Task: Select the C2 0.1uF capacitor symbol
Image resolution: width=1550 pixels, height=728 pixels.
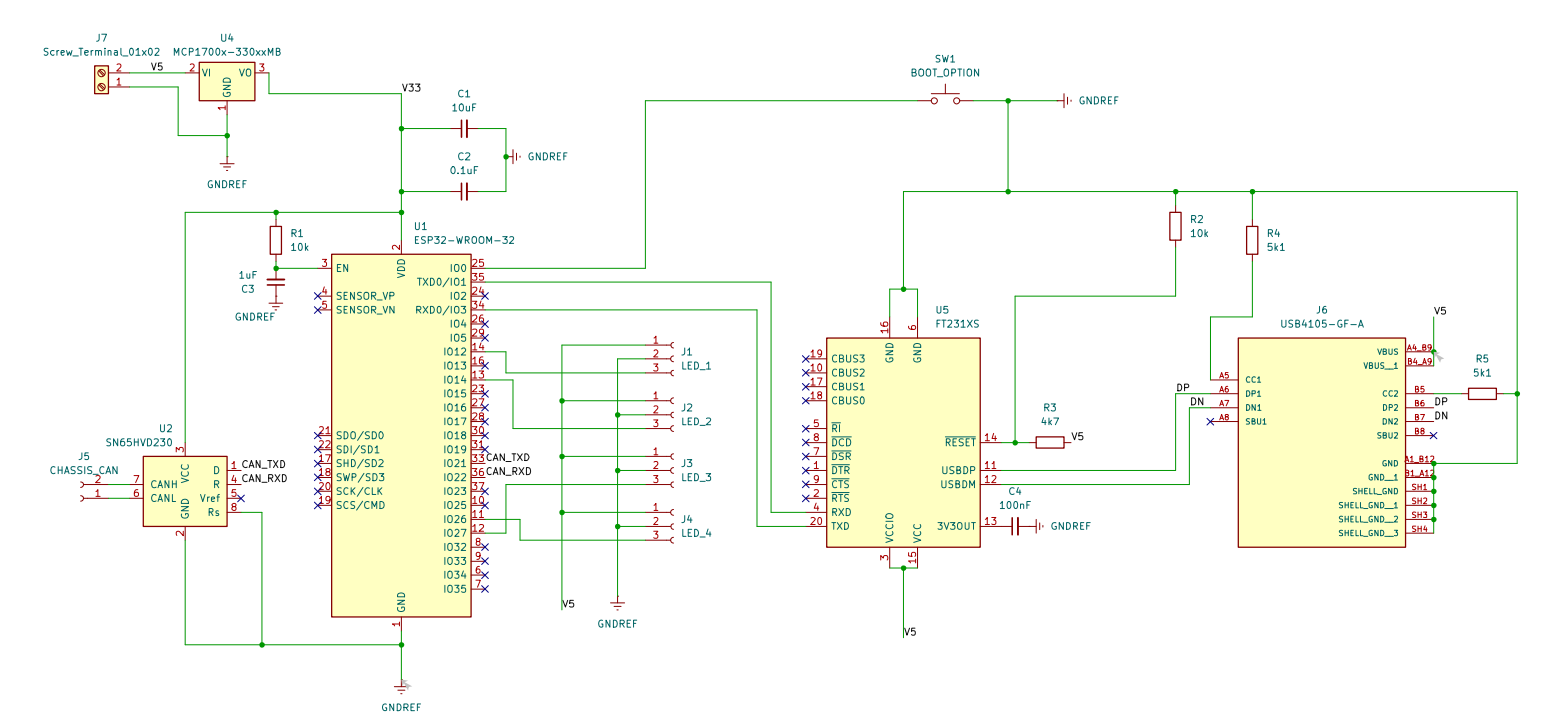Action: 463,191
